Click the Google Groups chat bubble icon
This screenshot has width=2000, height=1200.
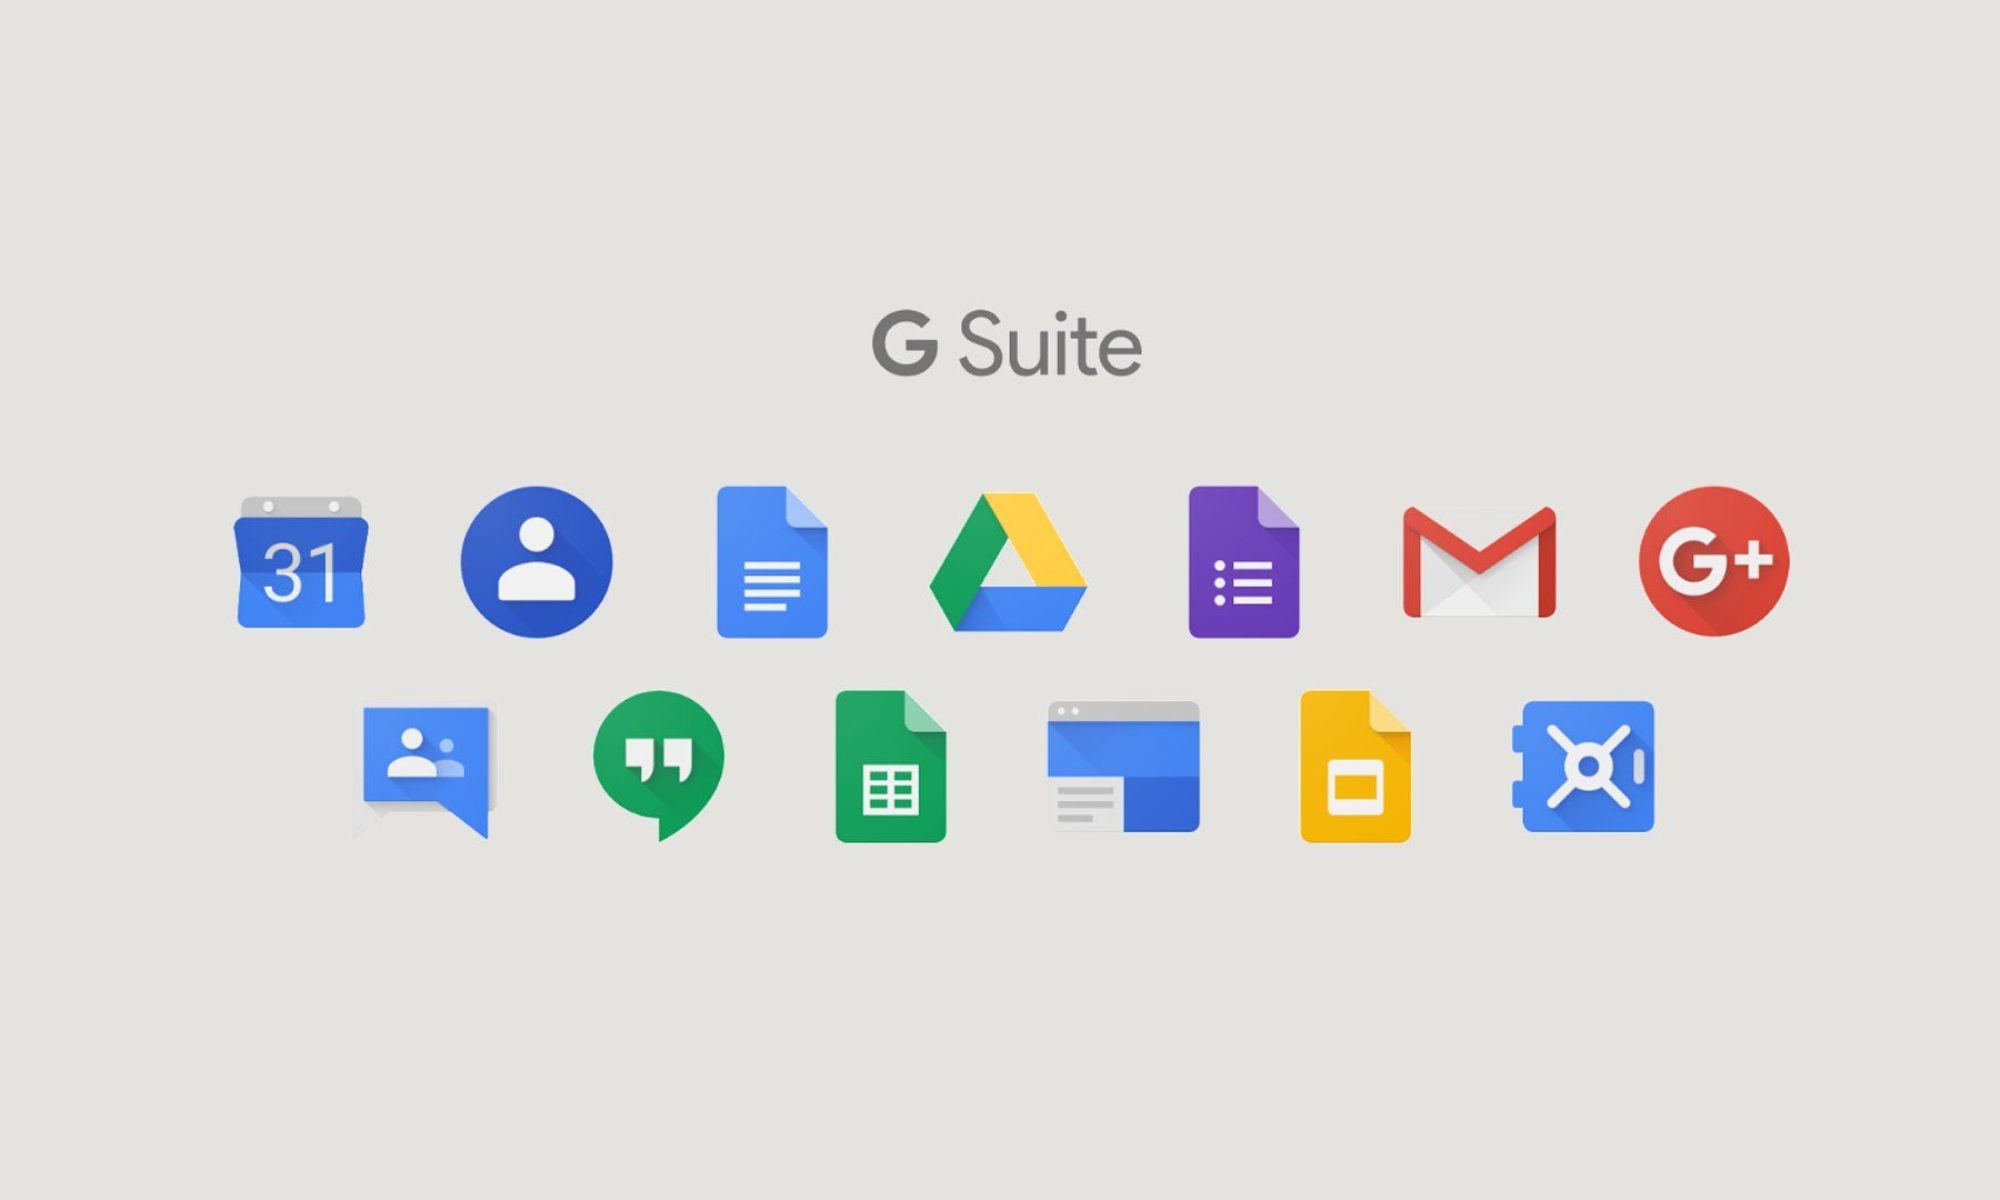click(x=426, y=772)
